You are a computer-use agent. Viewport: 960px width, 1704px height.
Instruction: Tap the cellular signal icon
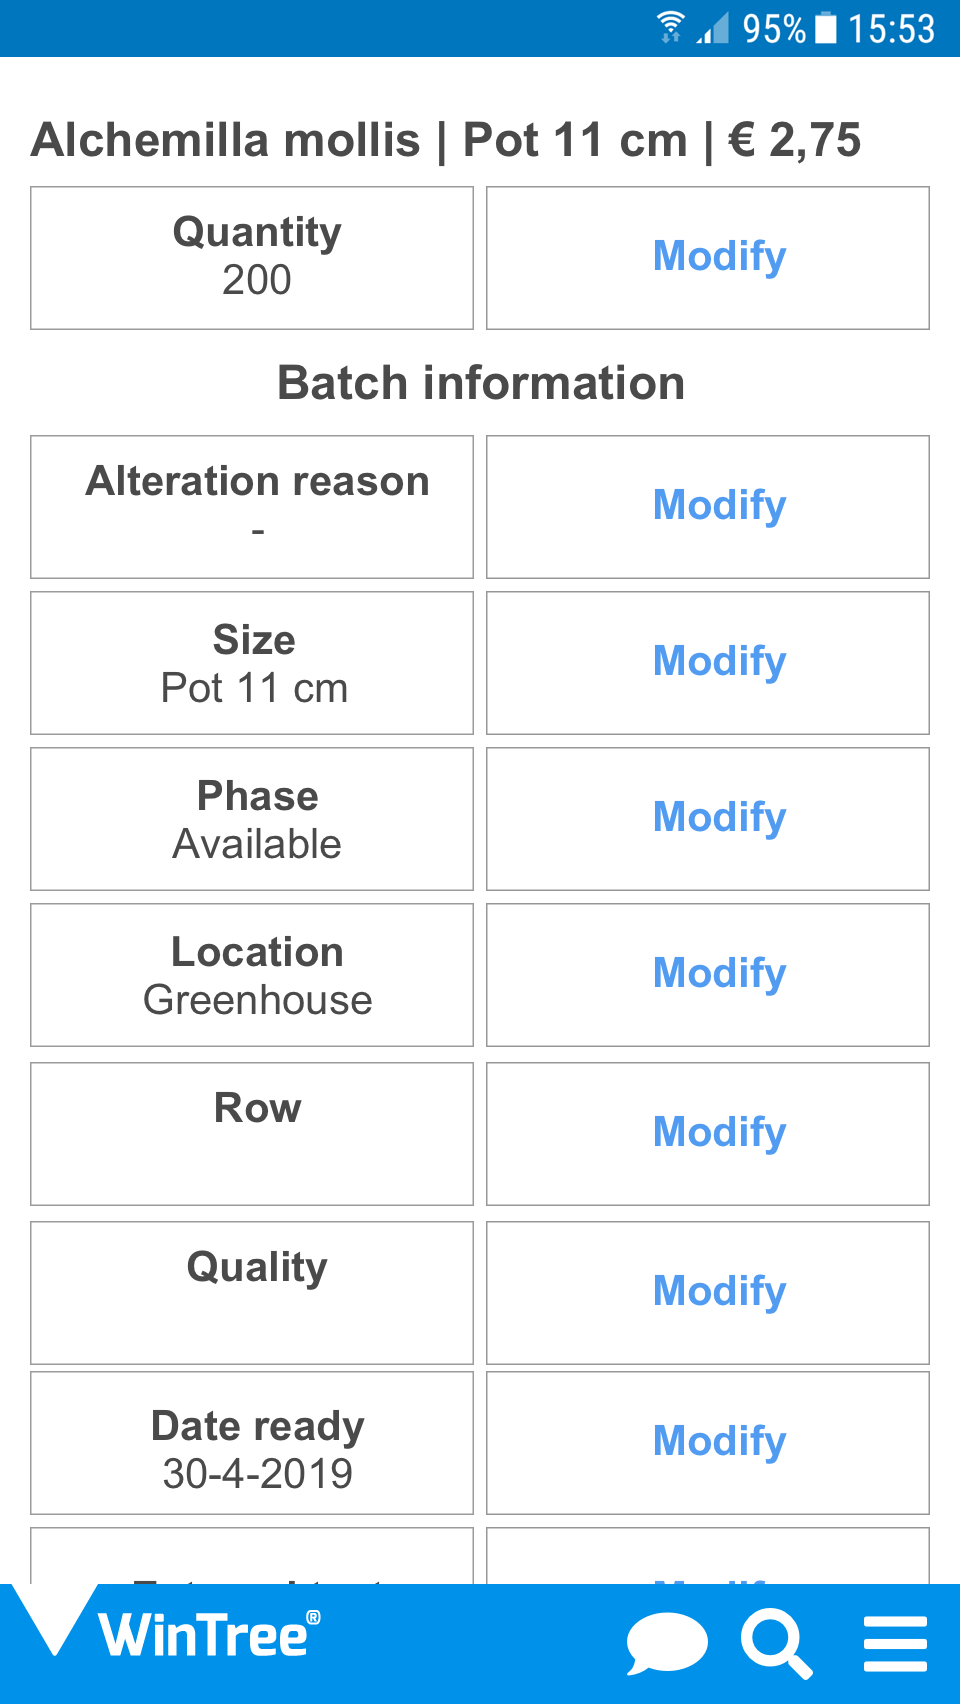[x=713, y=27]
